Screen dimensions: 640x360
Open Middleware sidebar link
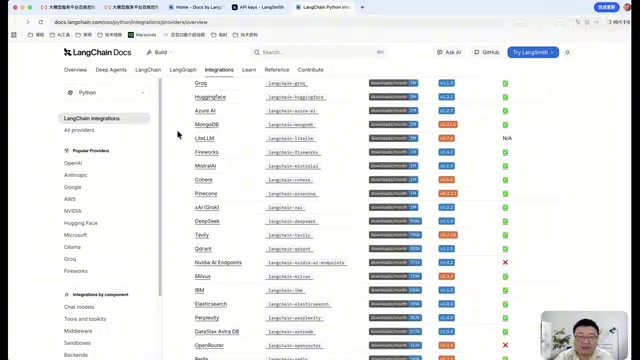(x=78, y=331)
